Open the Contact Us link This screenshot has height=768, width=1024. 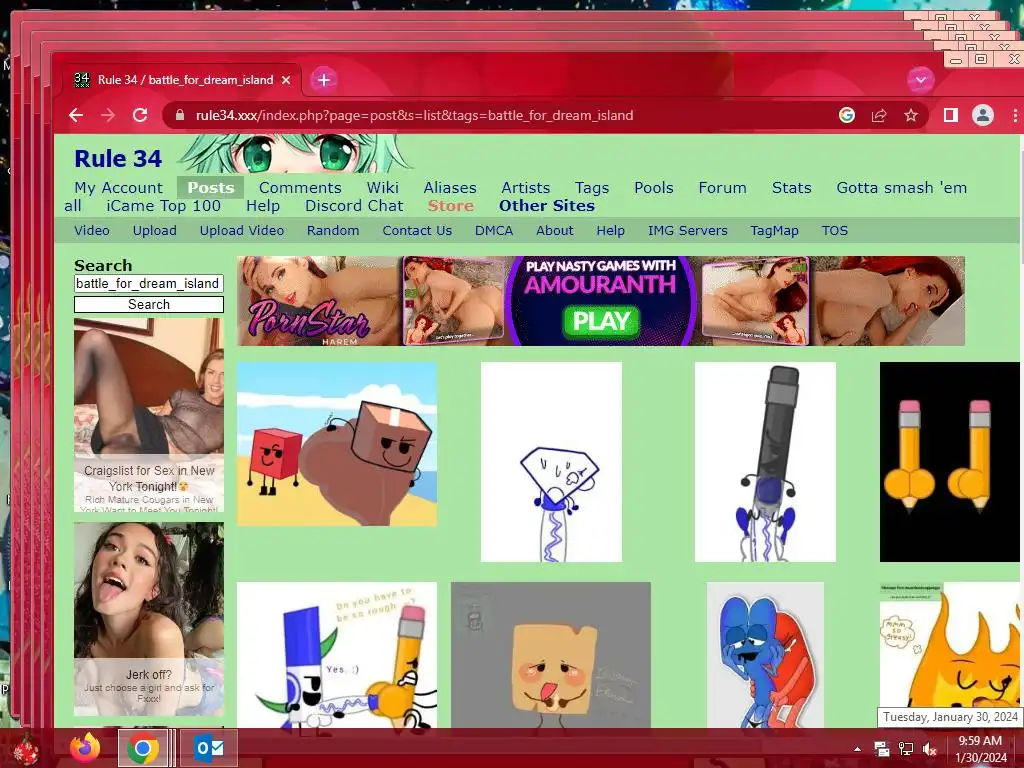point(417,231)
